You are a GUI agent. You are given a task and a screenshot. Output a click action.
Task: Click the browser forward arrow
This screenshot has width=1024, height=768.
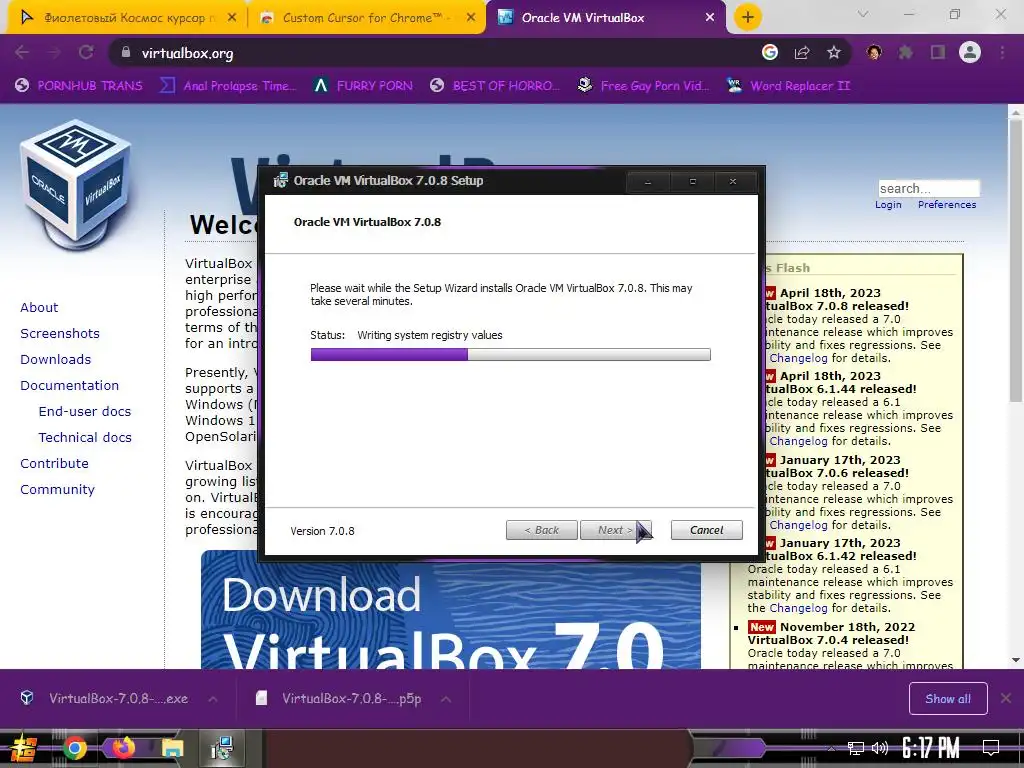coord(54,53)
